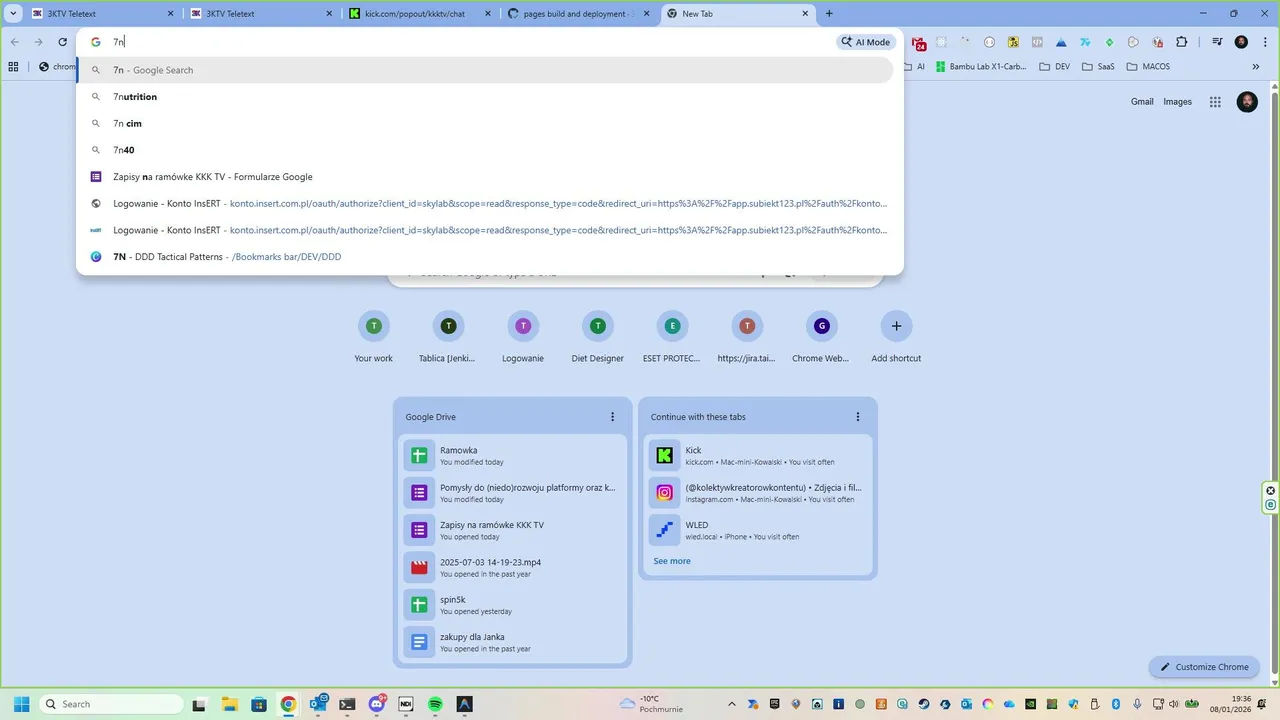
Task: Open 'Pomysły do (niedo)rozwoju platformy' Drive form
Action: point(515,493)
